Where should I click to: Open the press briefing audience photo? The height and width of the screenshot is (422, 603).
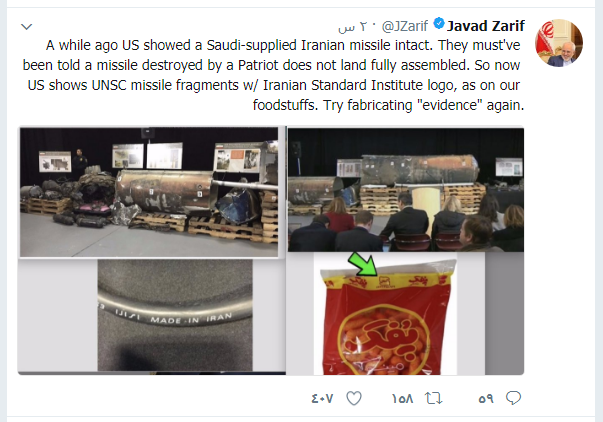406,190
